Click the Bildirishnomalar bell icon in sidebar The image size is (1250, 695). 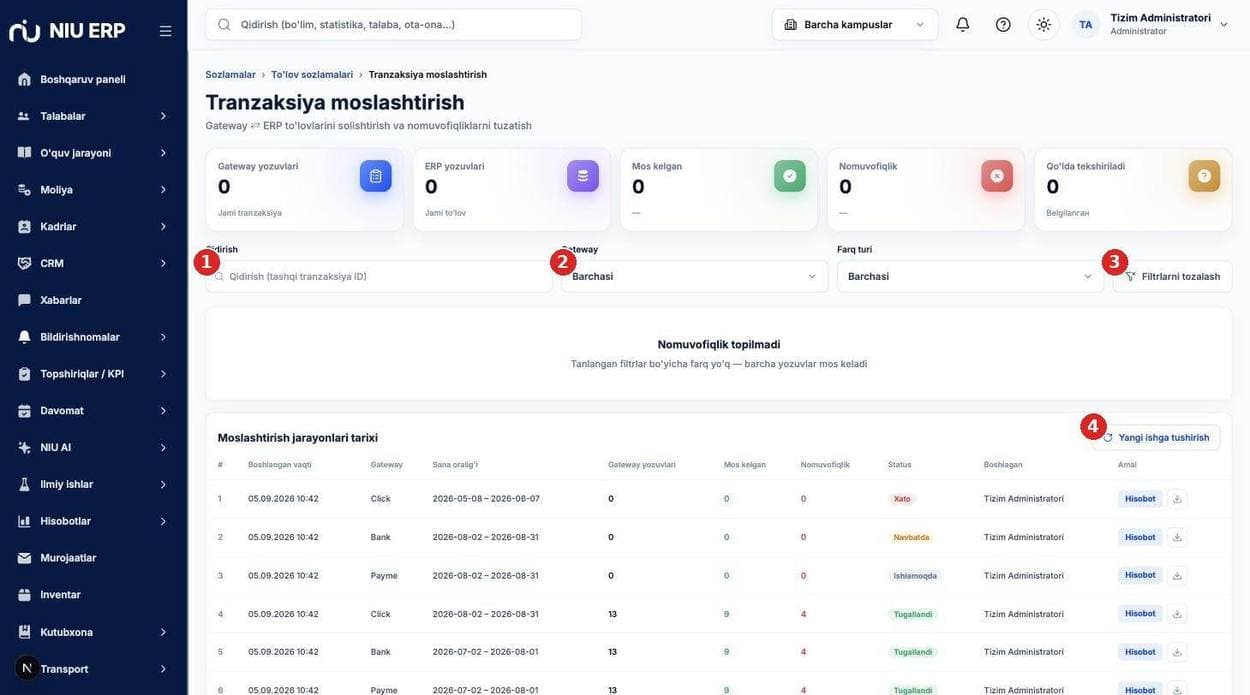pos(24,337)
